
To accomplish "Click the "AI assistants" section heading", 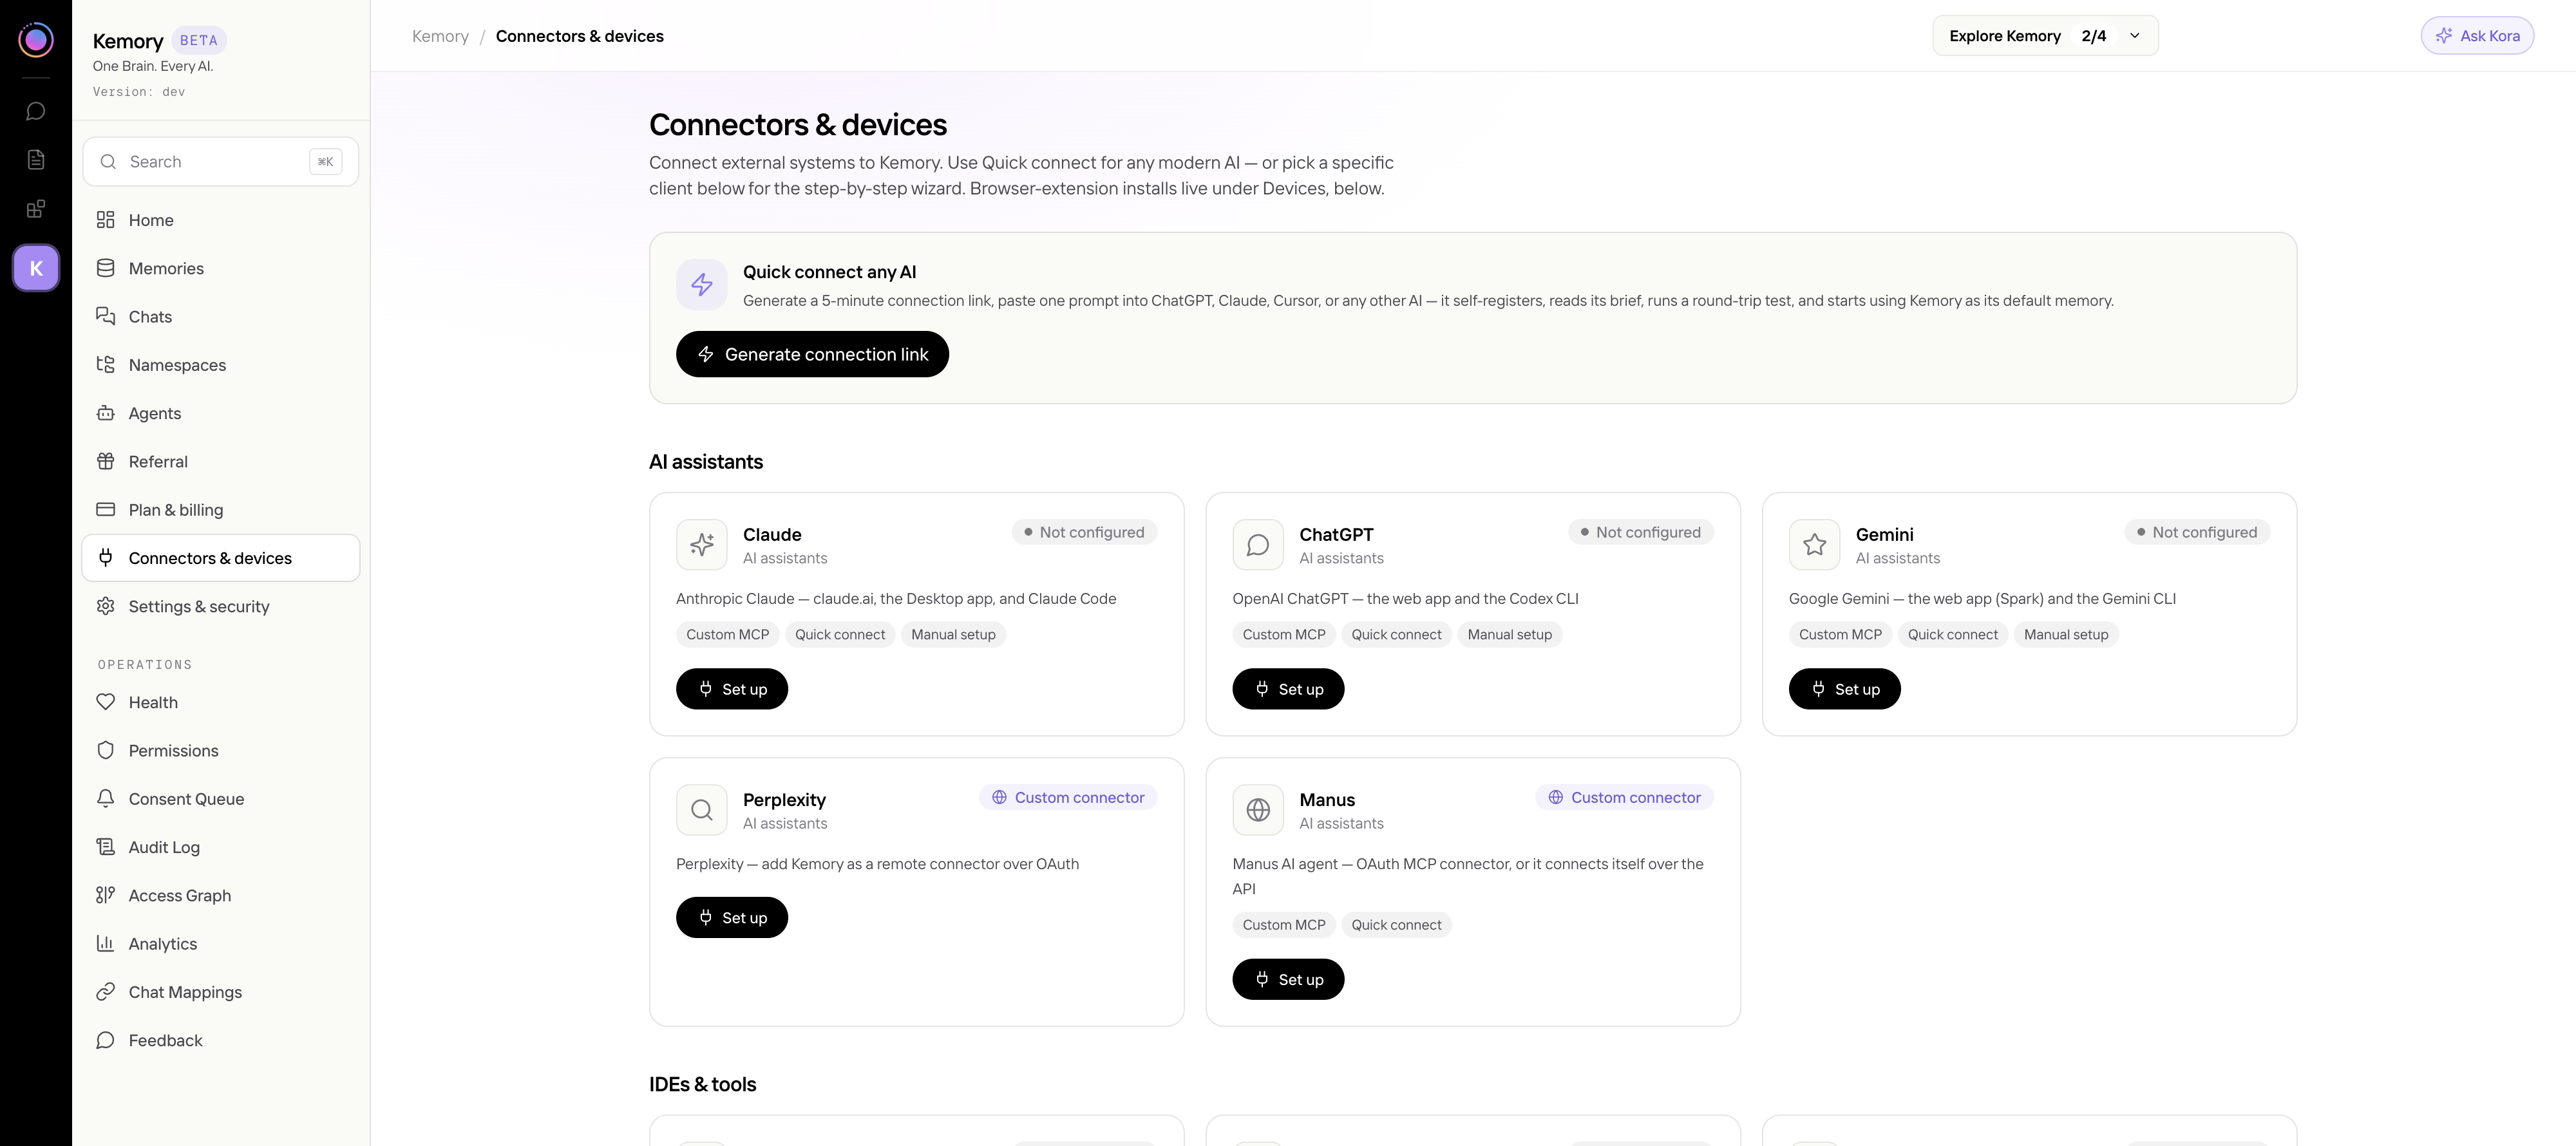I will pos(706,461).
